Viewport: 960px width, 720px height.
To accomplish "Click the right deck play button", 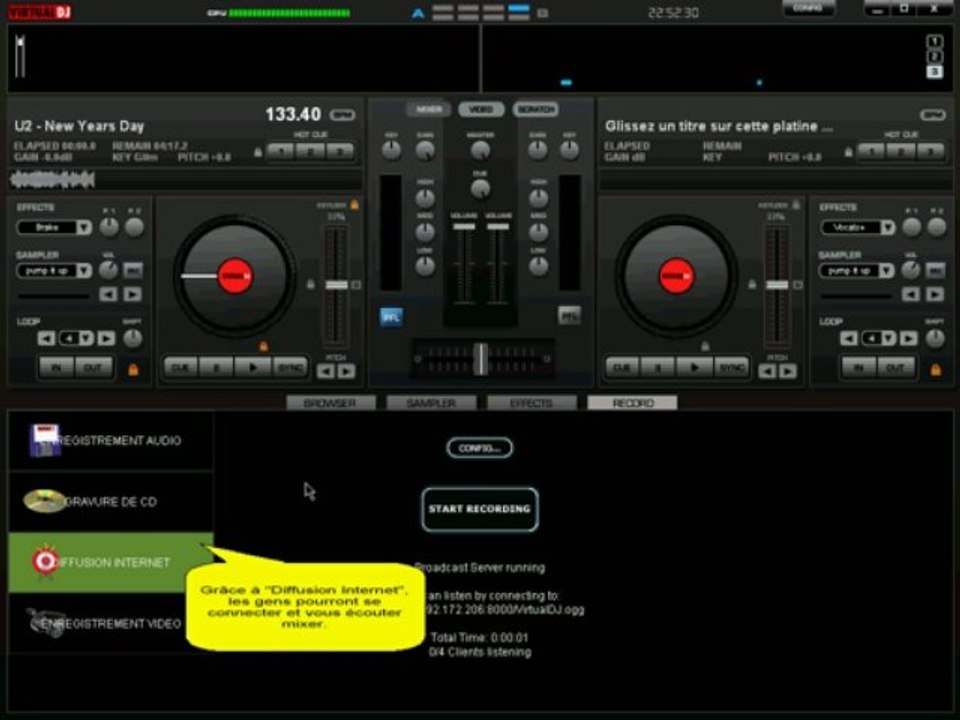I will [694, 367].
